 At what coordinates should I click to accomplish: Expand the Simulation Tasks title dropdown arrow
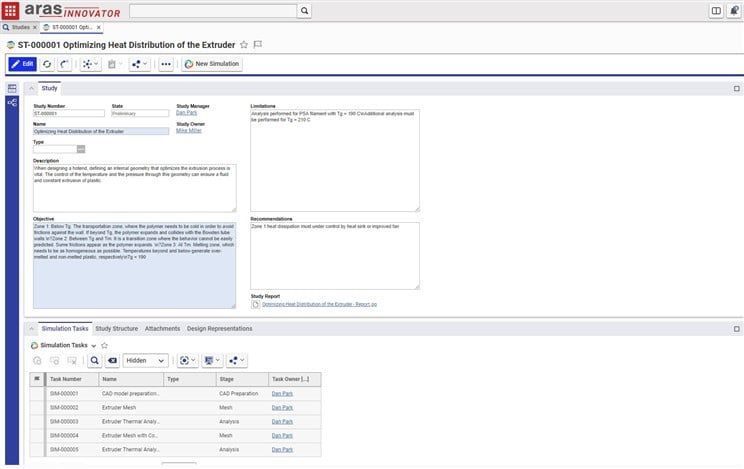[x=93, y=346]
